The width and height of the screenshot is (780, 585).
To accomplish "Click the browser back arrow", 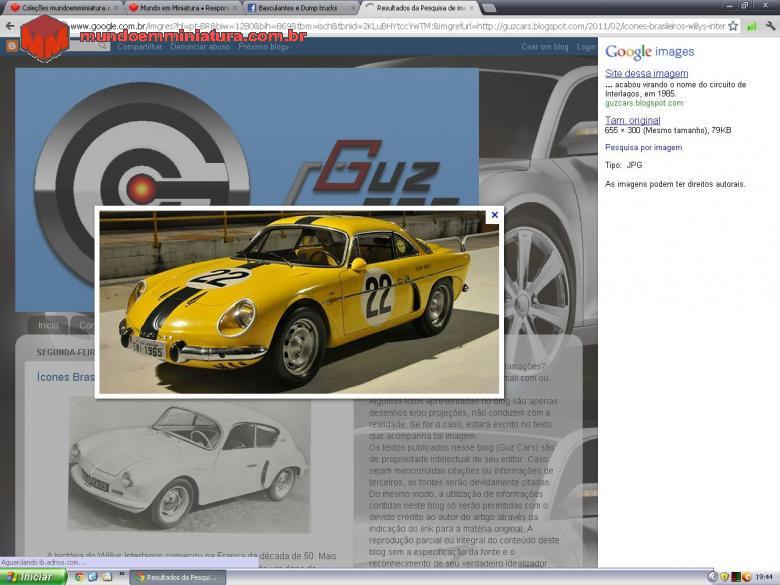I will (10, 26).
